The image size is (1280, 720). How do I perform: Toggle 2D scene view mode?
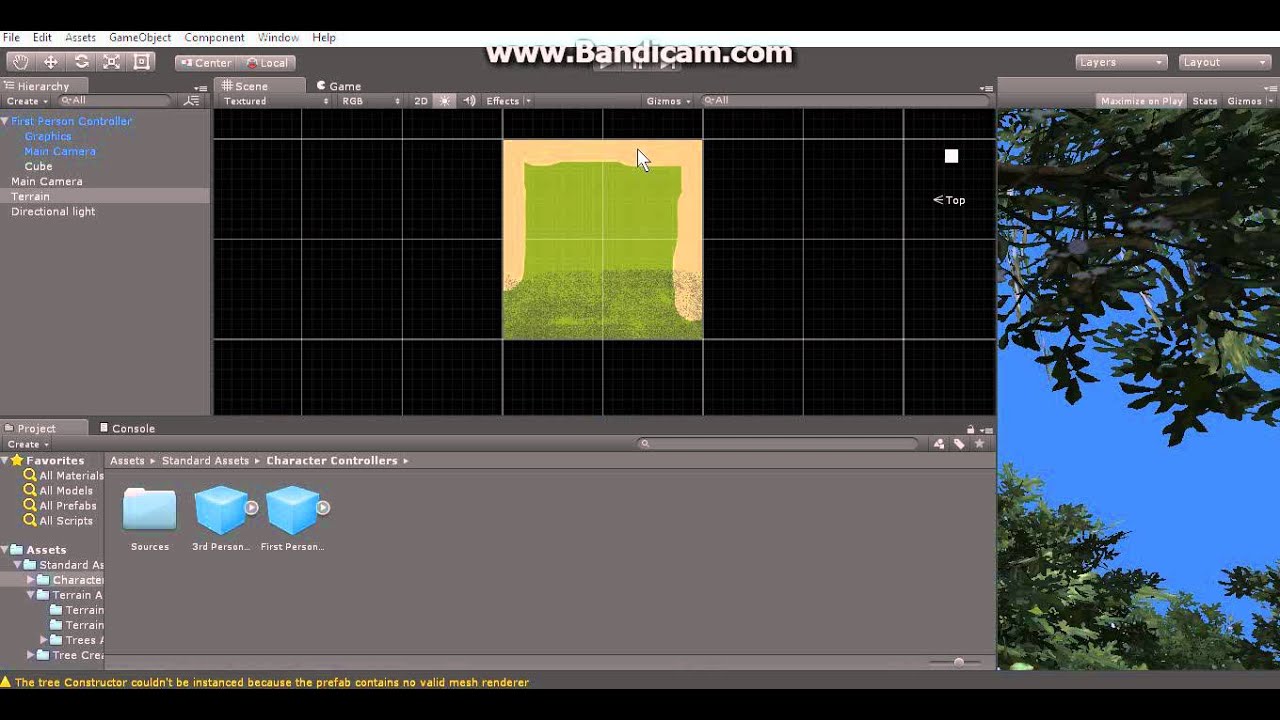[421, 101]
